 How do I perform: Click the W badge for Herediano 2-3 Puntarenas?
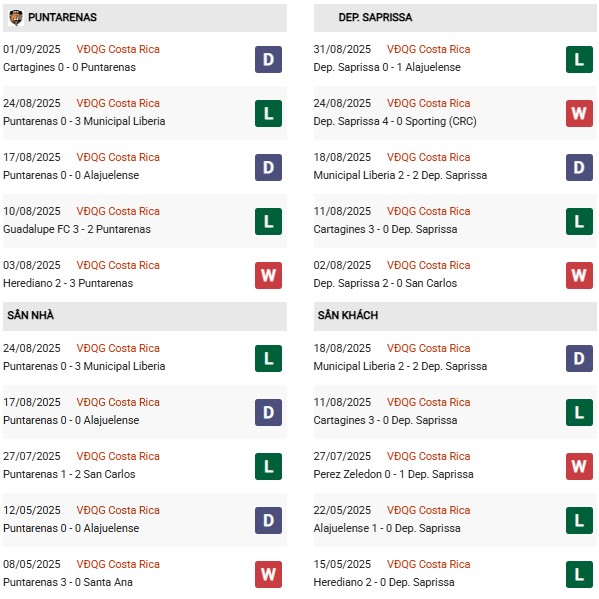tap(268, 275)
